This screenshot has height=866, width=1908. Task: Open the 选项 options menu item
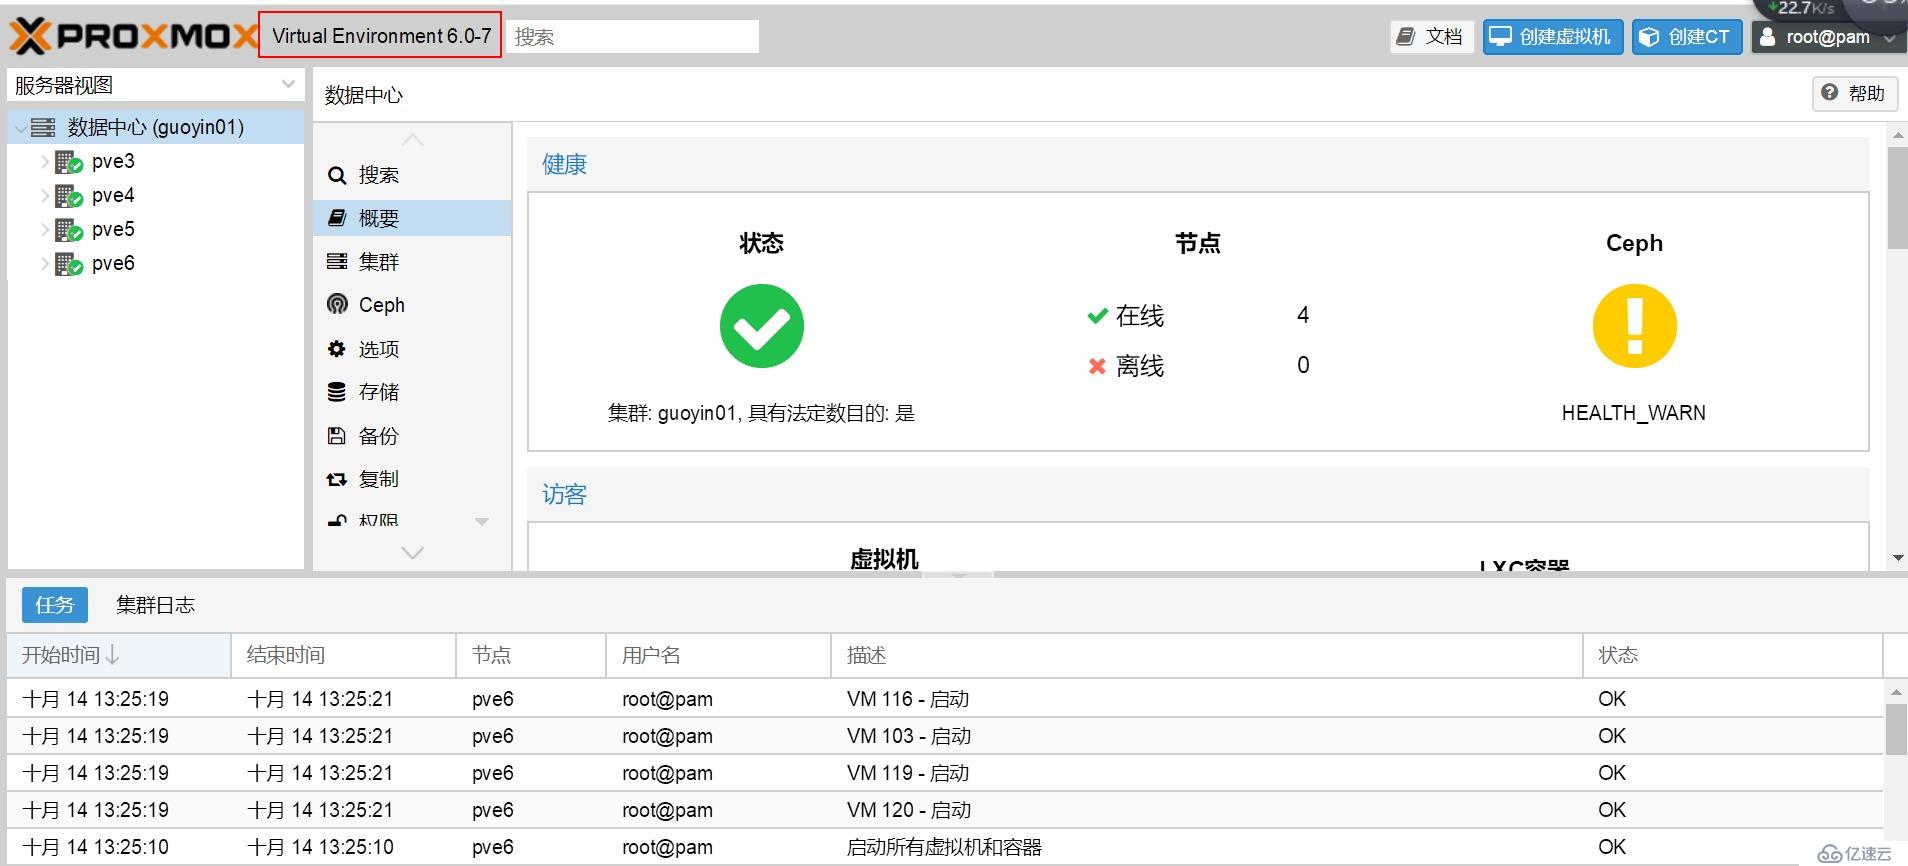[x=412, y=348]
